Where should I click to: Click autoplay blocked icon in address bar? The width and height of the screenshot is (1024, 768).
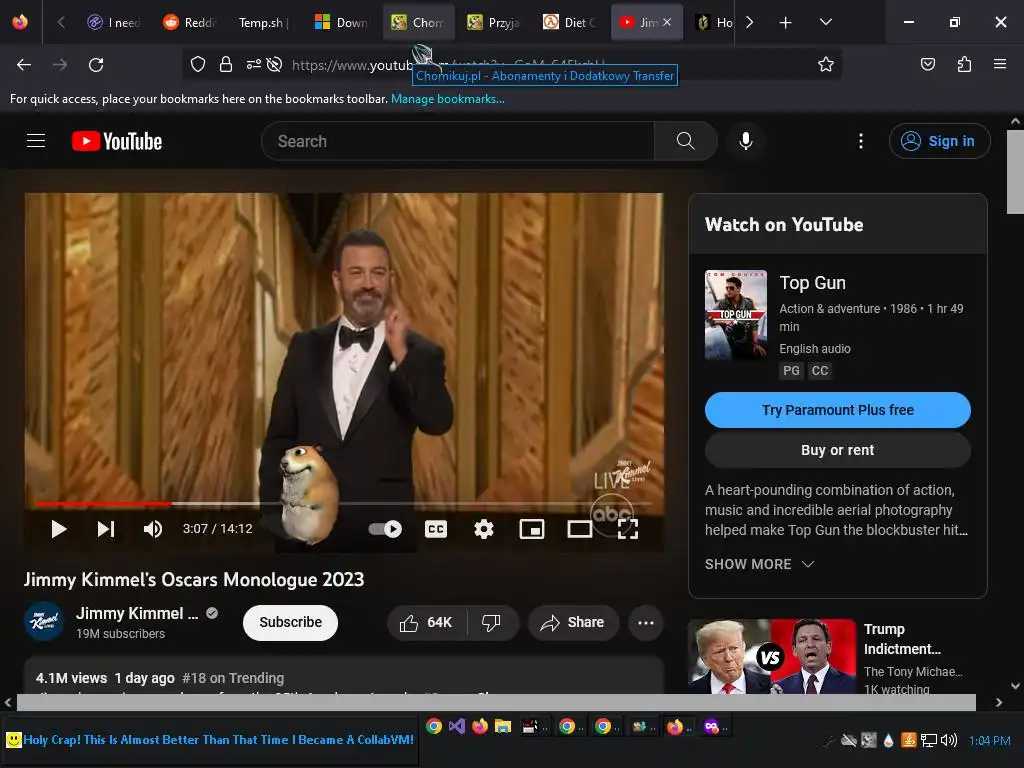point(275,64)
